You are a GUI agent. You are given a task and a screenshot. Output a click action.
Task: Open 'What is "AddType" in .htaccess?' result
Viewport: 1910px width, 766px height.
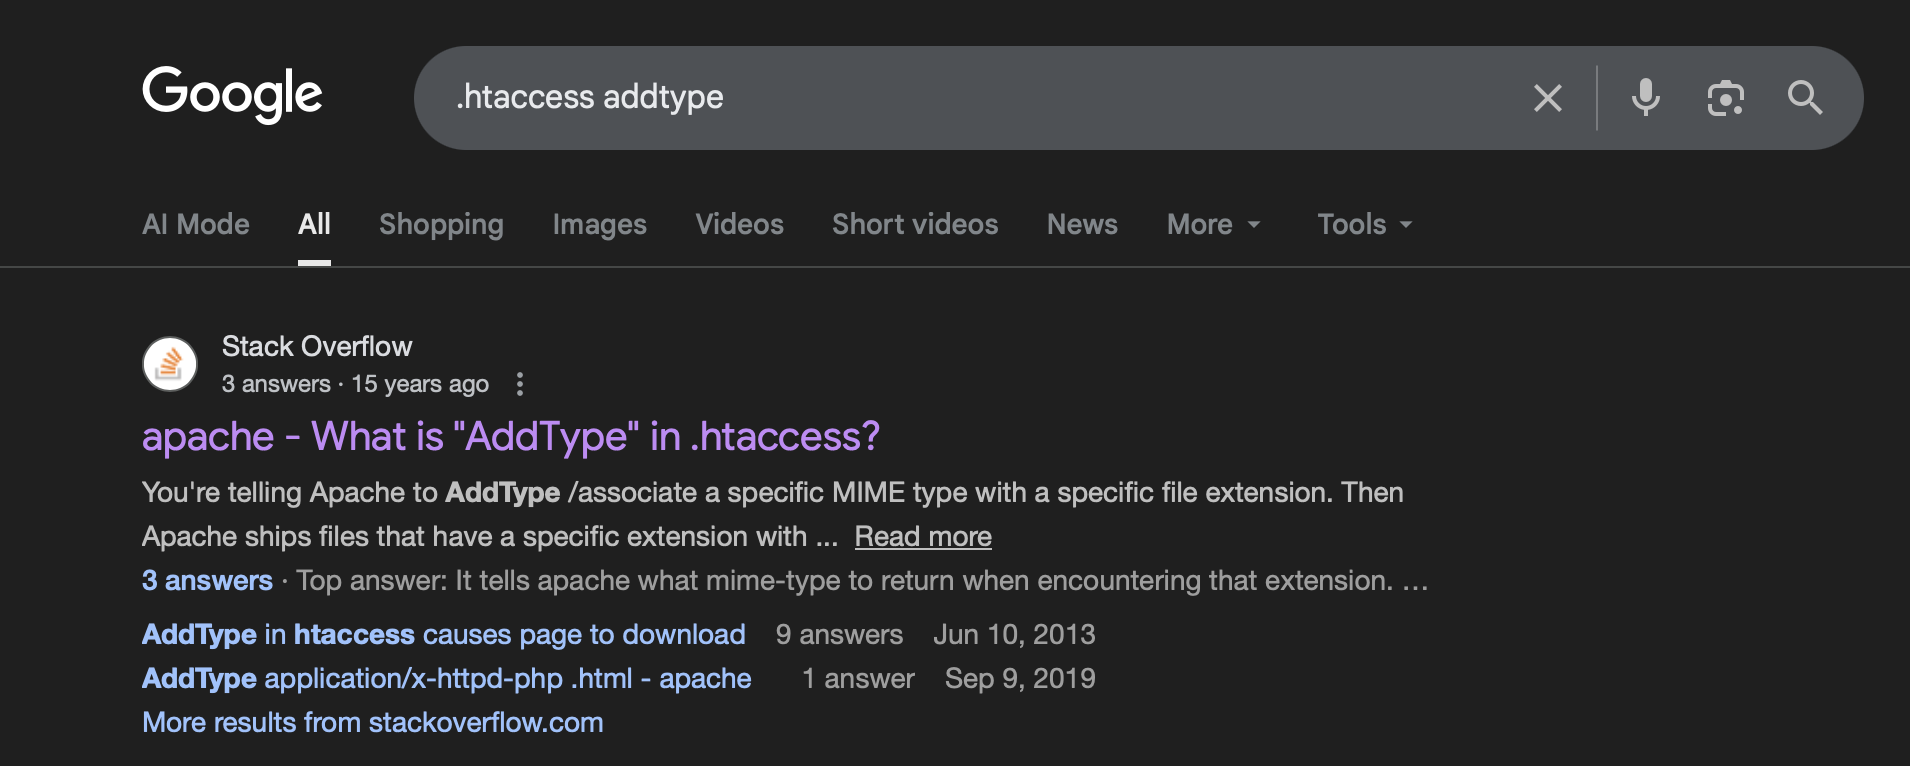[510, 437]
